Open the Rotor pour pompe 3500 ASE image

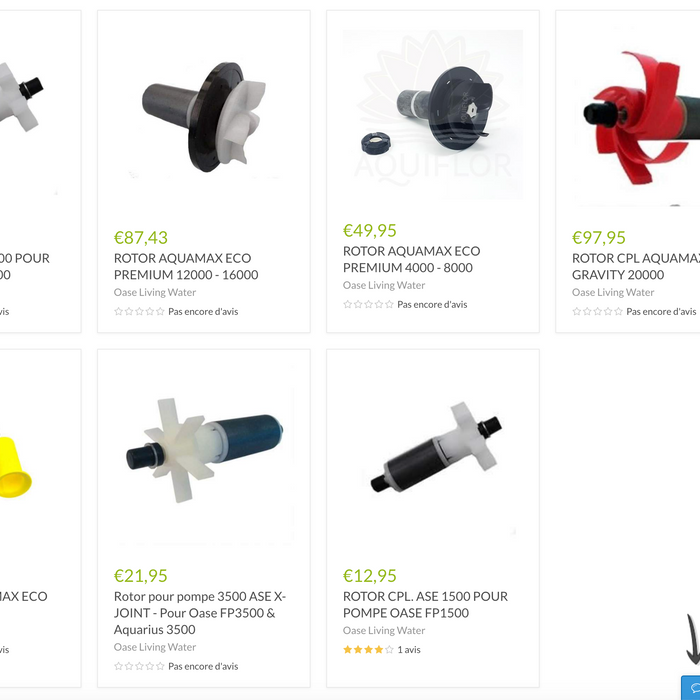[204, 451]
